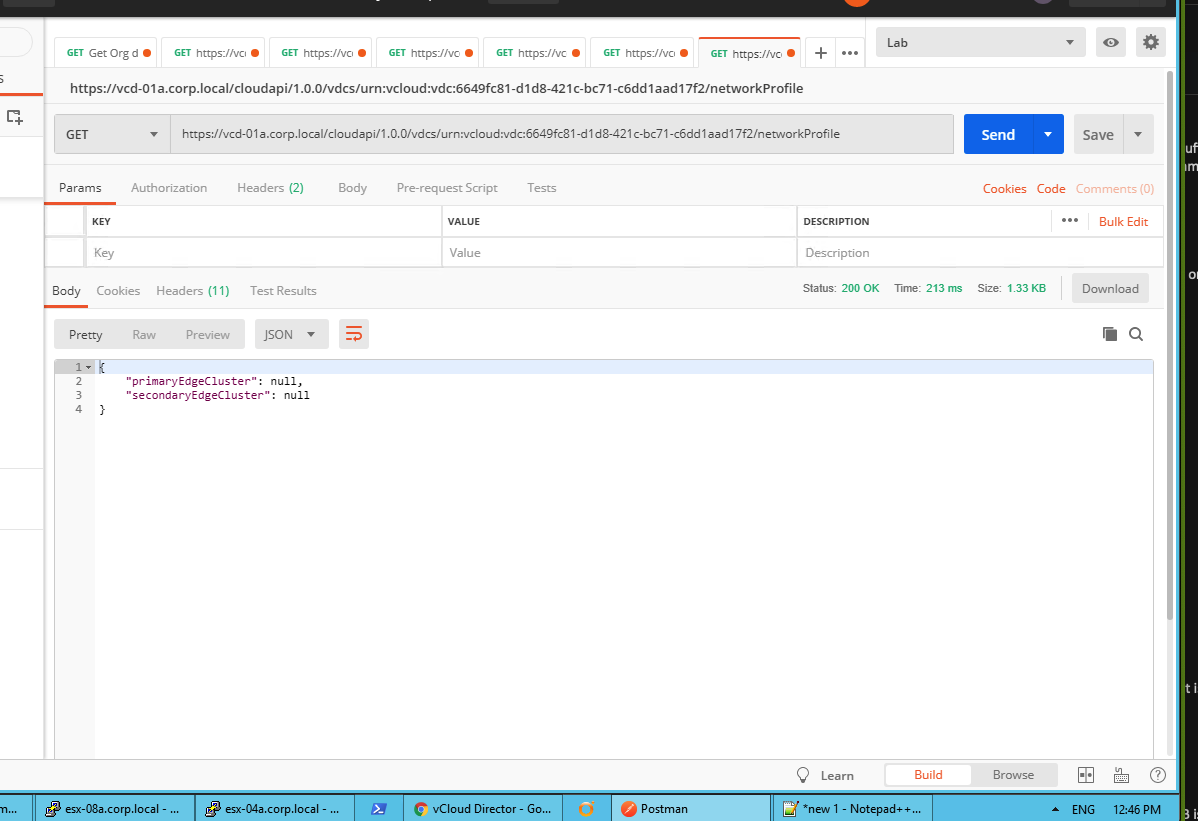Search the response body with magnifier icon
Image resolution: width=1198 pixels, height=821 pixels.
1136,335
